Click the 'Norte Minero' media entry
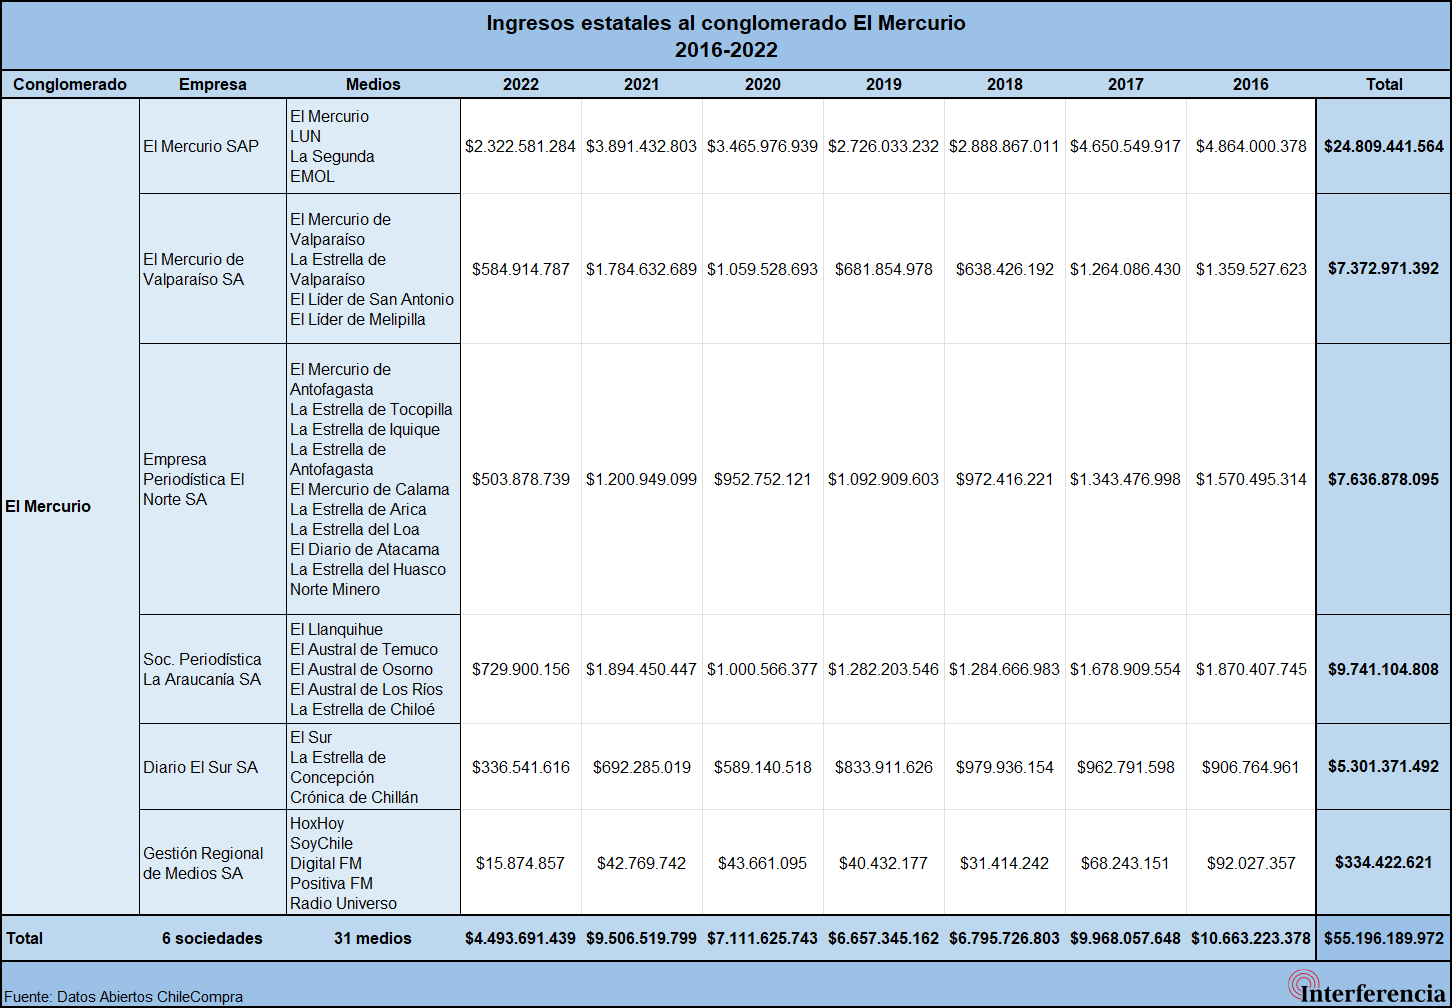Viewport: 1452px width, 1008px height. pyautogui.click(x=335, y=589)
